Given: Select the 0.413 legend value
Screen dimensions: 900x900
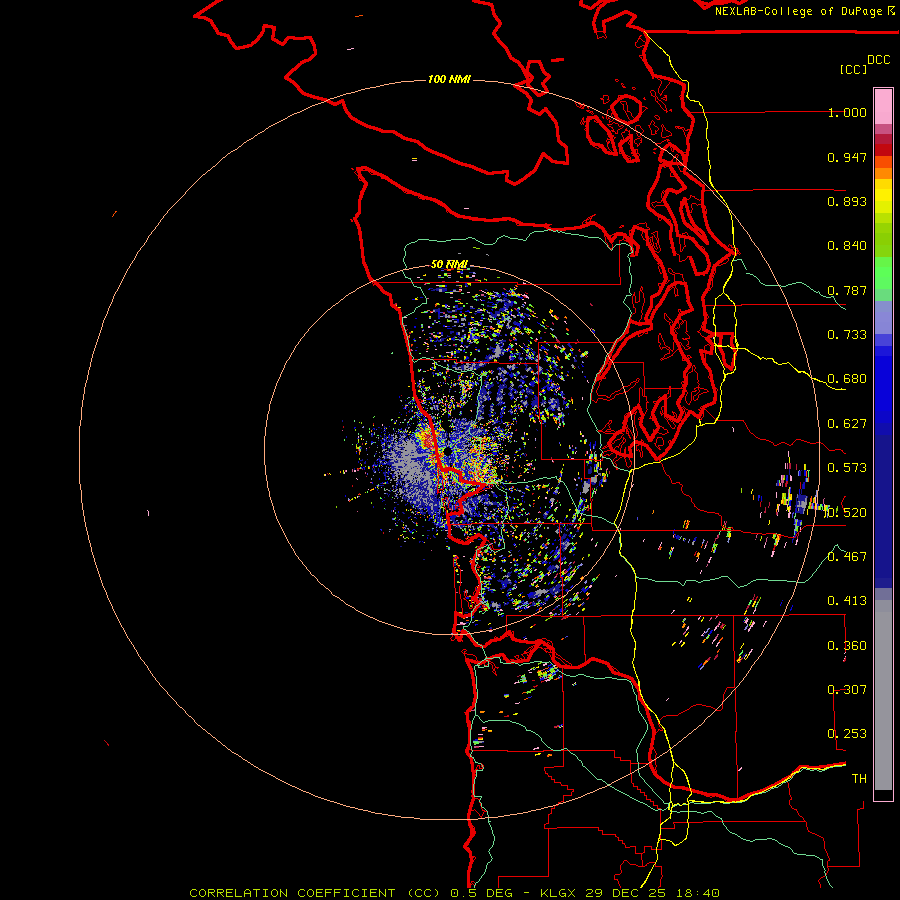Looking at the screenshot, I should (847, 601).
